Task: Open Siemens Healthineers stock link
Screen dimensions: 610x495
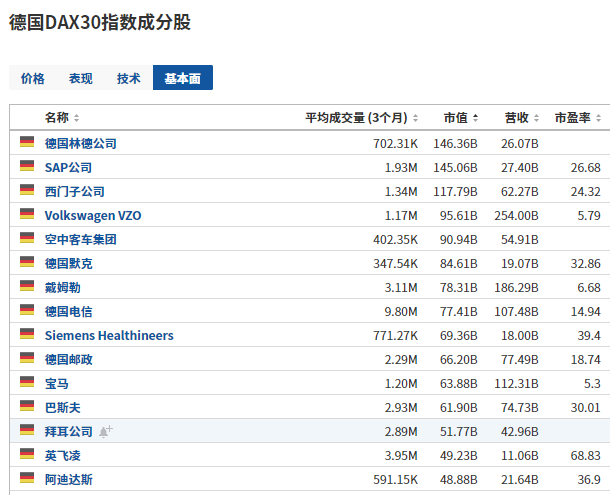Action: point(109,335)
